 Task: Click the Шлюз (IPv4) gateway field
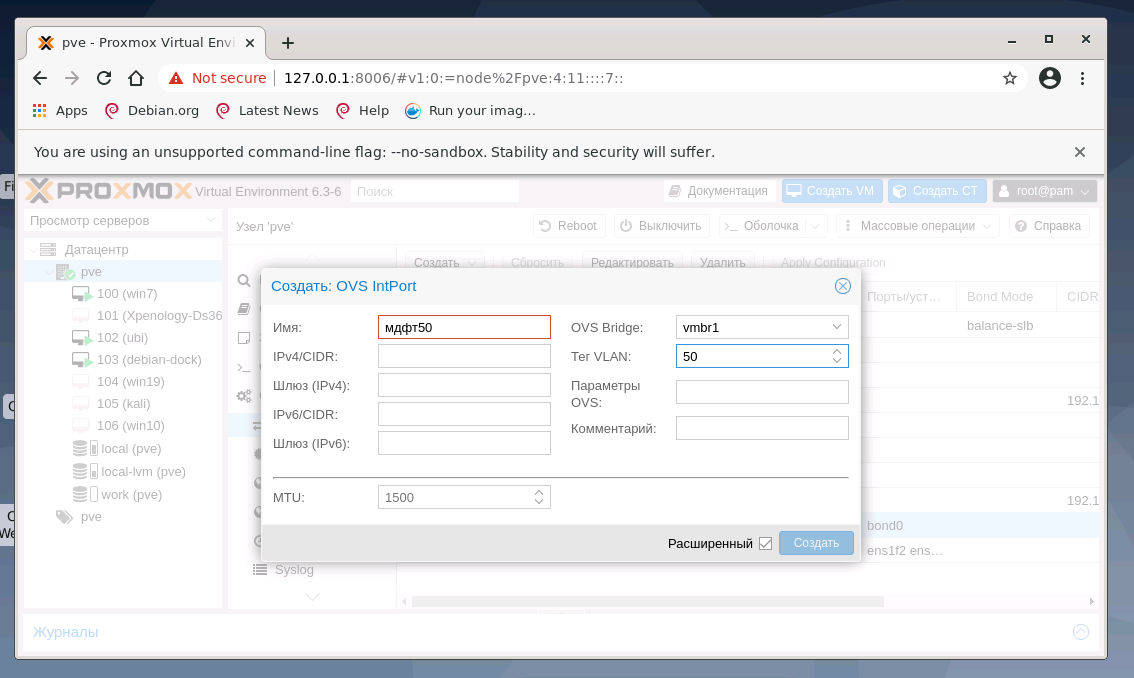click(x=464, y=385)
